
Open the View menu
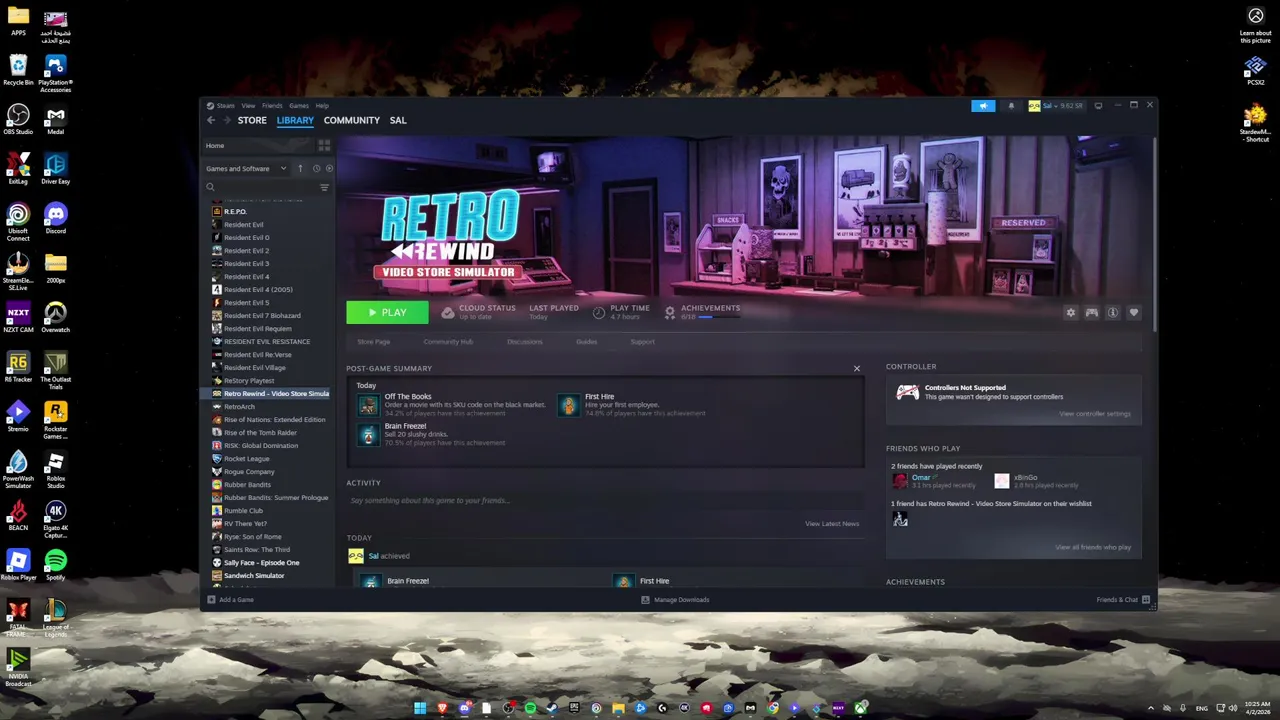coord(248,106)
